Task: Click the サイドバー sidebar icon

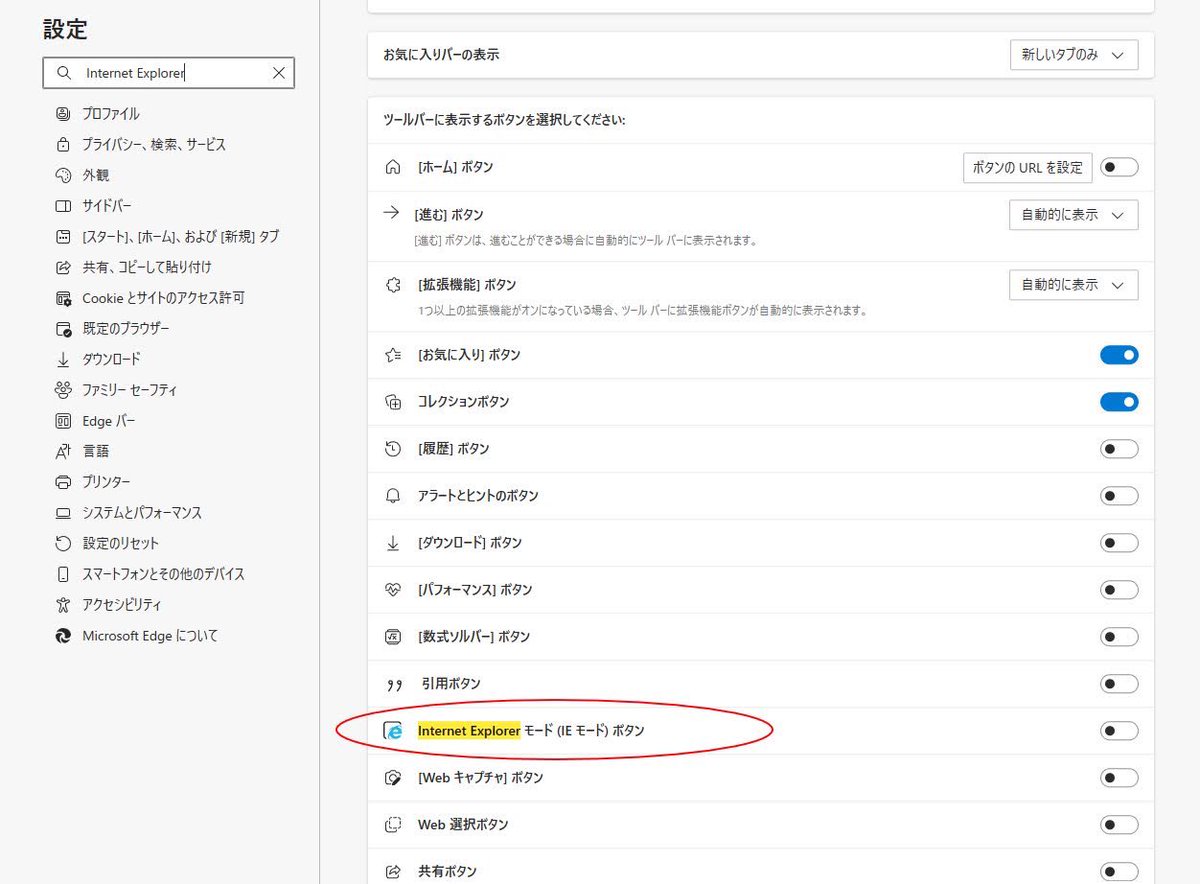Action: click(x=64, y=206)
